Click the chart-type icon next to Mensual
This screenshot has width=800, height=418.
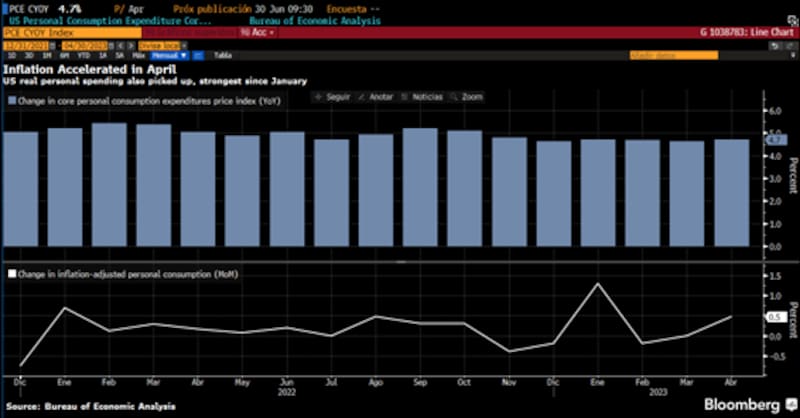pos(198,55)
